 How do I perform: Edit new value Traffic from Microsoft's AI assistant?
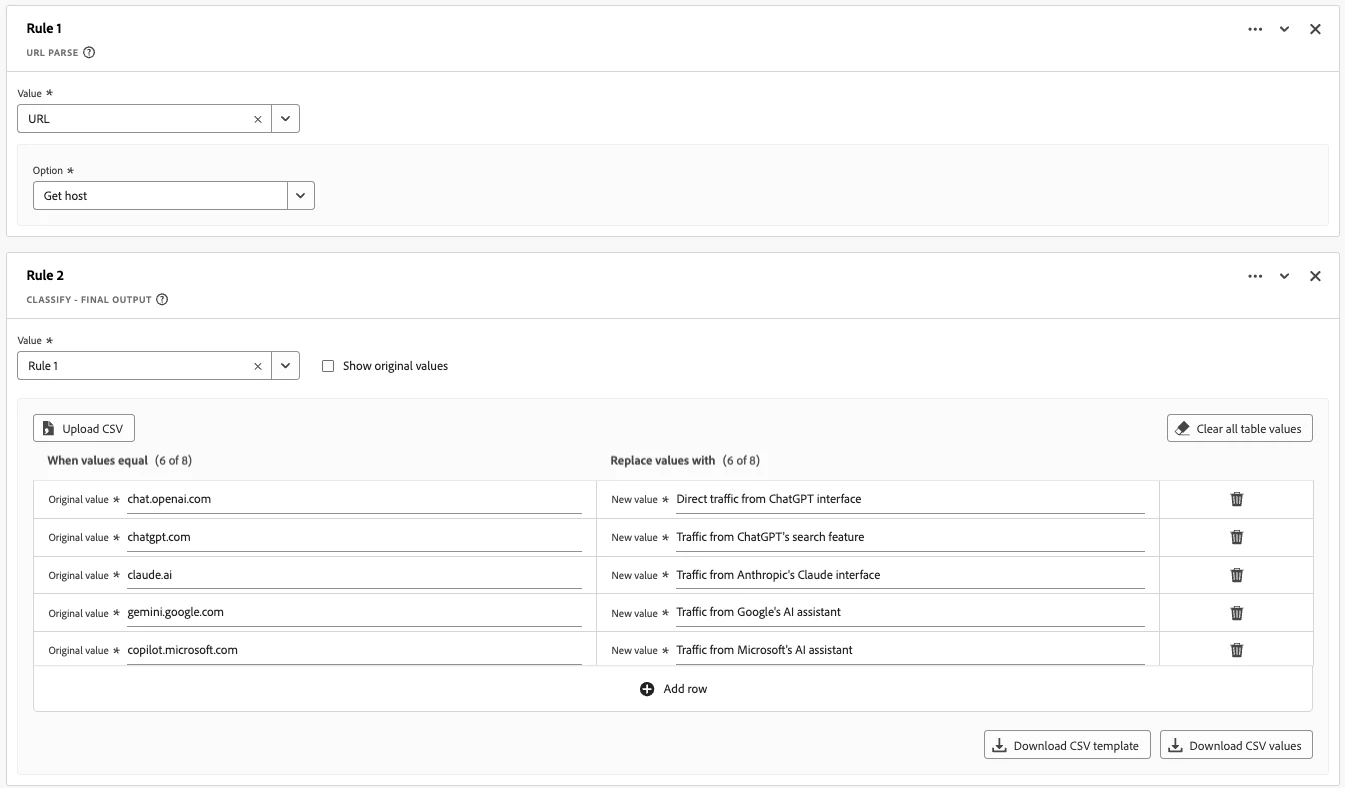tap(910, 650)
